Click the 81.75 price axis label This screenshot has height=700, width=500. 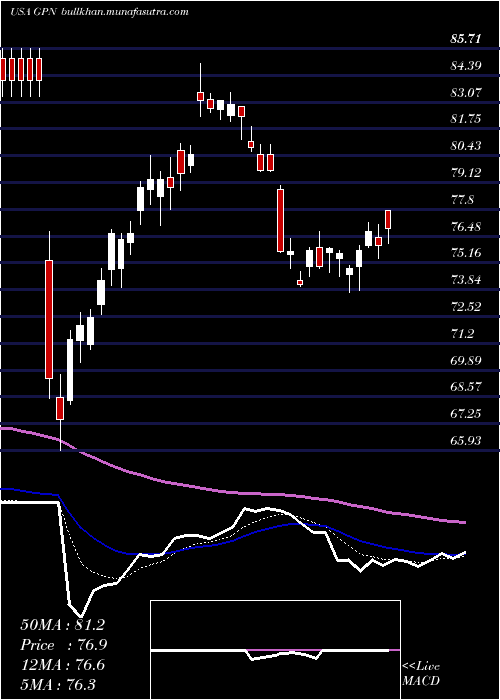coord(466,119)
